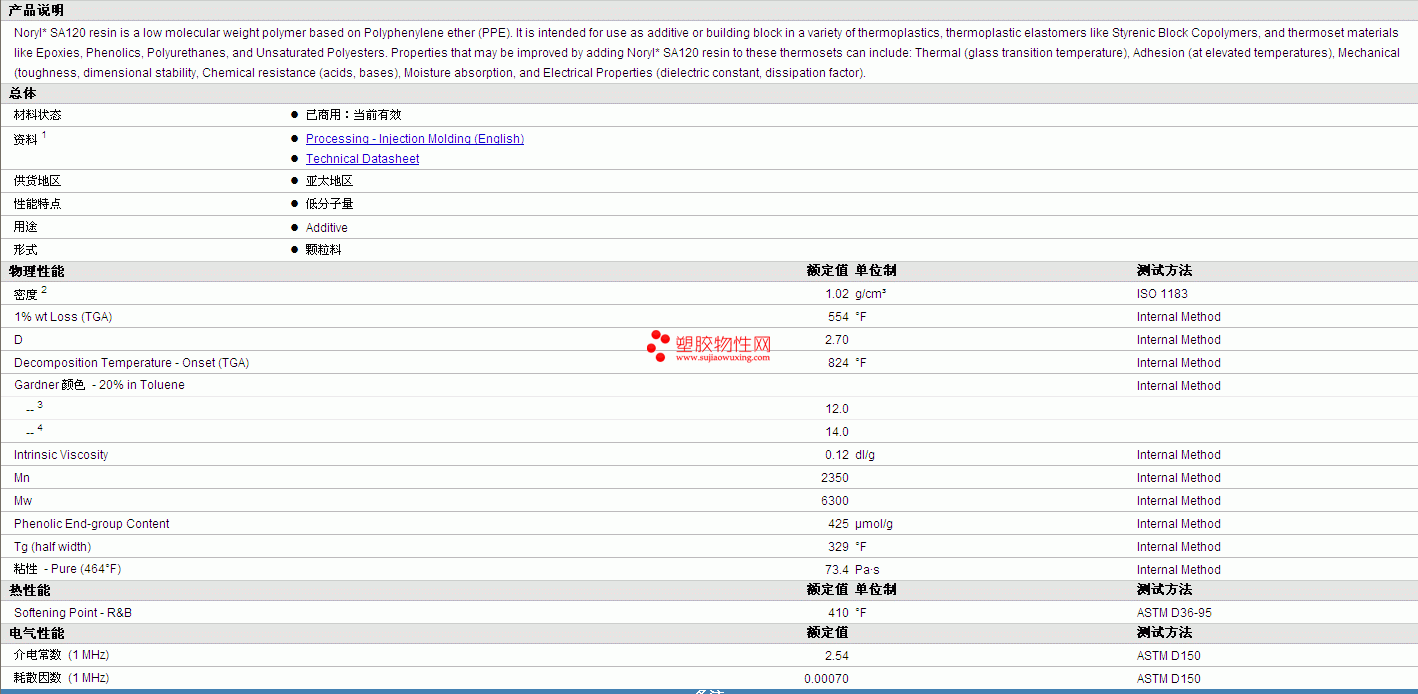Select the Intrinsic Viscosity label

pos(61,455)
